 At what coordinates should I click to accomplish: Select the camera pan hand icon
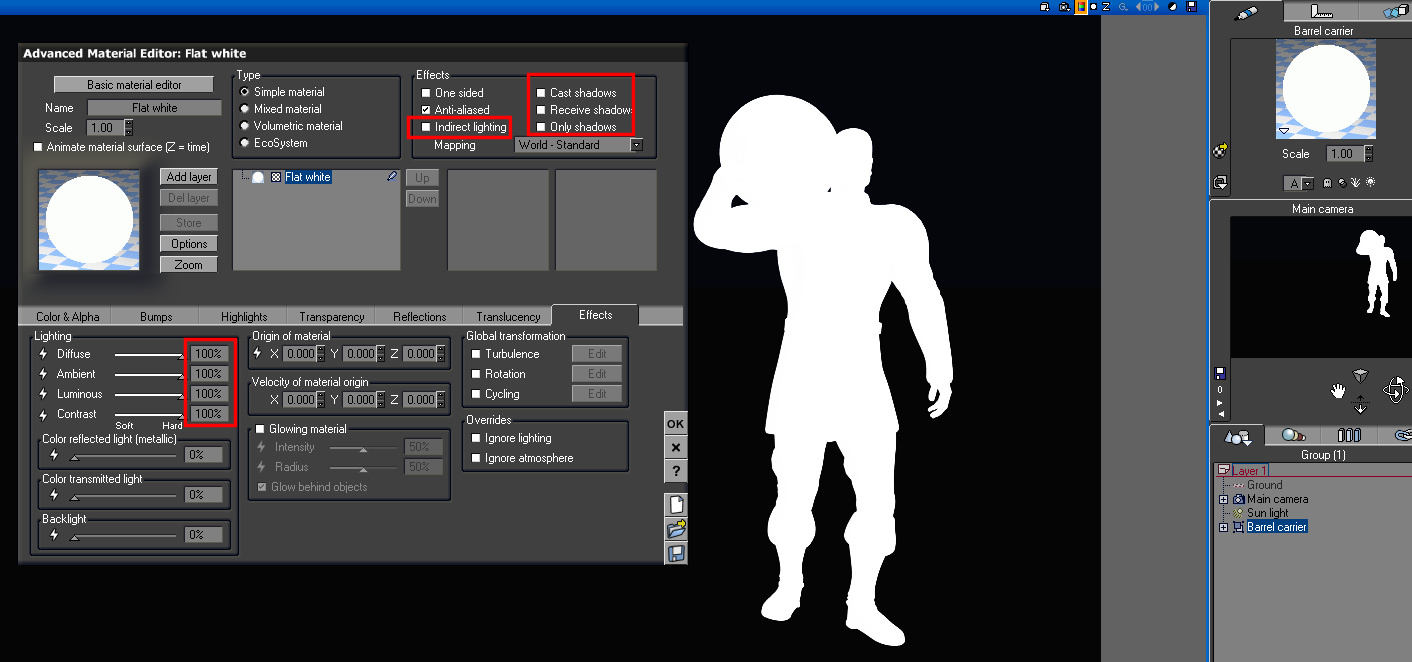[1337, 391]
